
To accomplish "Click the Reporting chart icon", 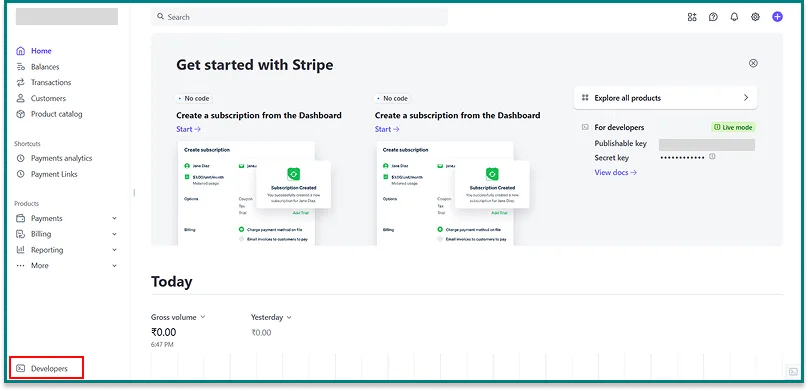I will pyautogui.click(x=21, y=250).
